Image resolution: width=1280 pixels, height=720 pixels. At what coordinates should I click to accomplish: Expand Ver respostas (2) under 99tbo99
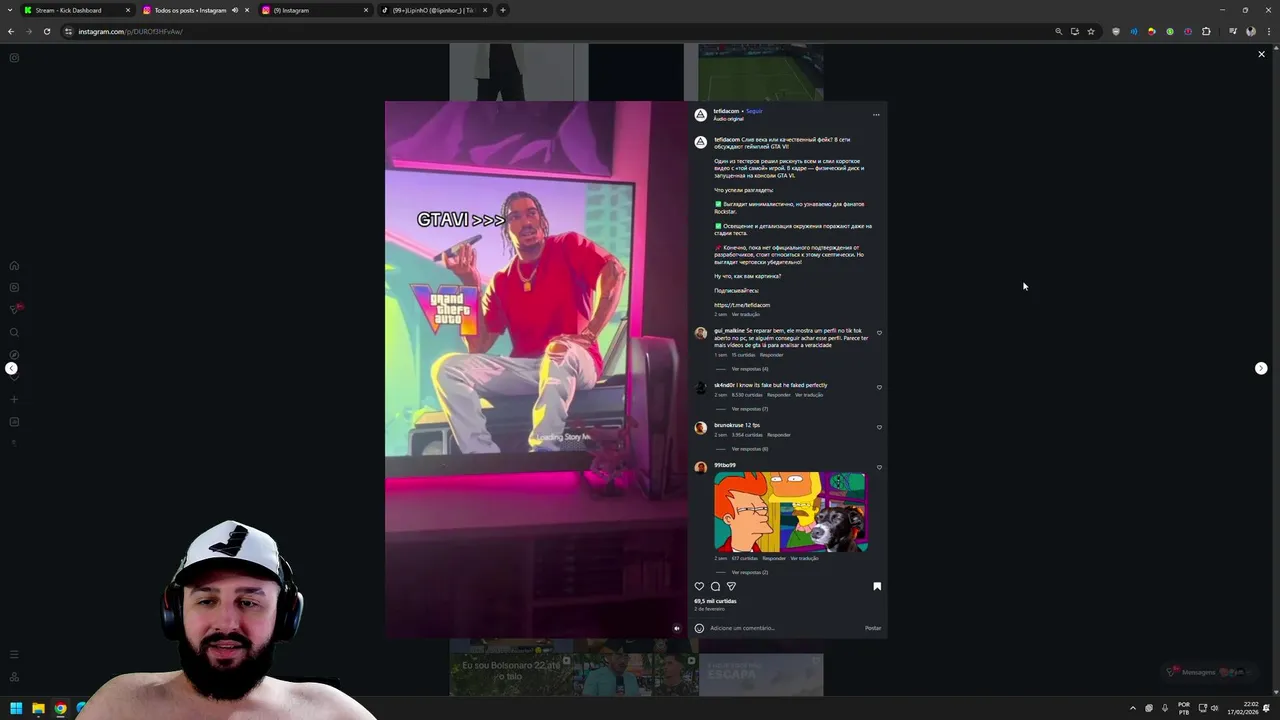pyautogui.click(x=749, y=572)
